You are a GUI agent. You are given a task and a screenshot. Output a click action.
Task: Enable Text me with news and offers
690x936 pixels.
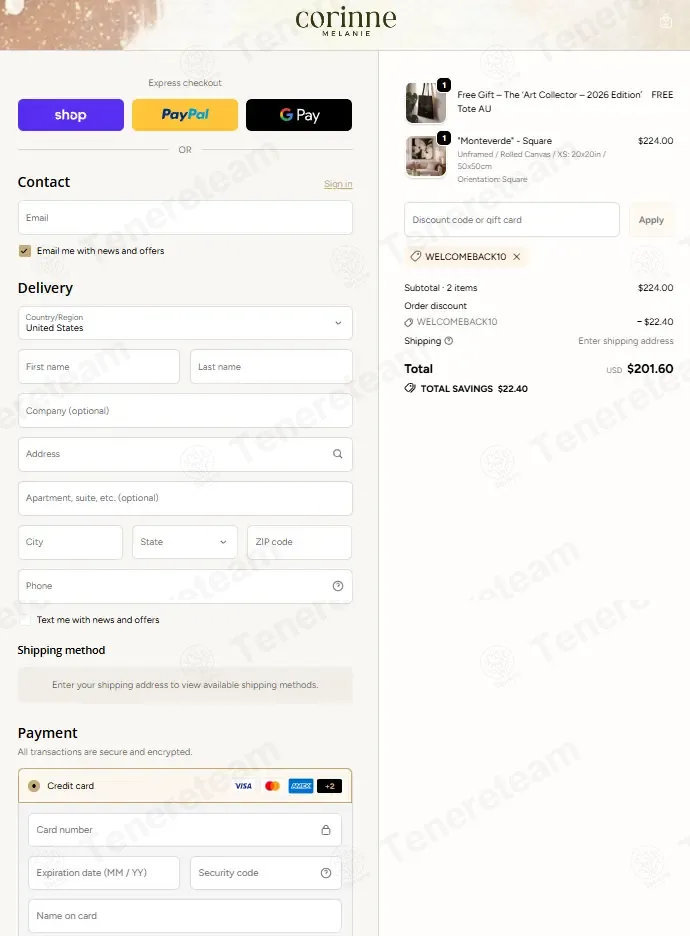coord(24,620)
